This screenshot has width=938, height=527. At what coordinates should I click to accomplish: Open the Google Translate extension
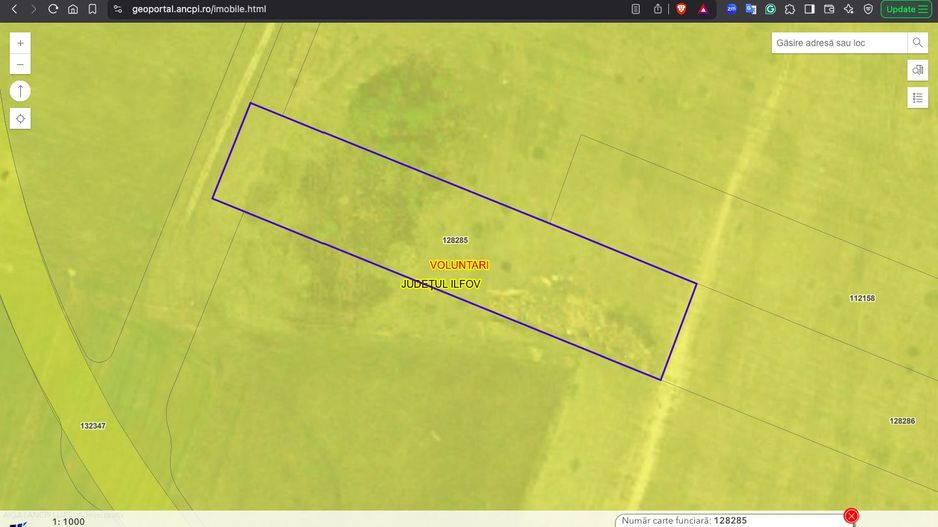click(x=751, y=9)
